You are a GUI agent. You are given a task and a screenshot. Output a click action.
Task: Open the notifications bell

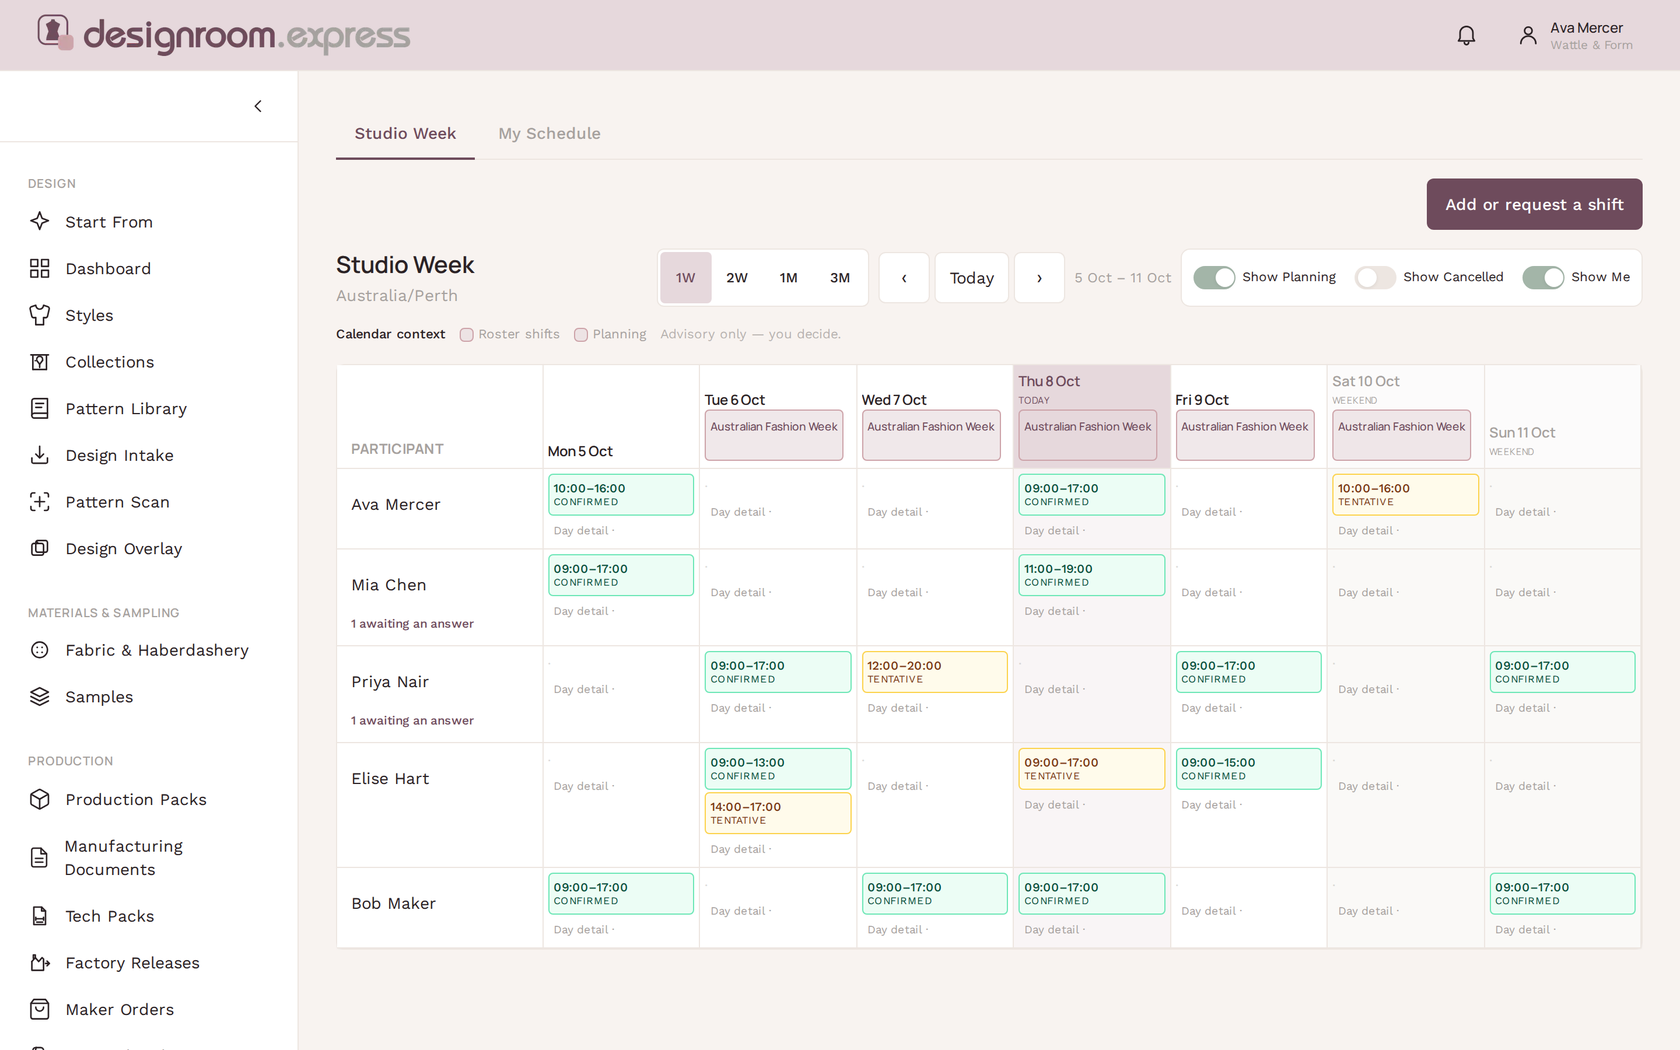coord(1466,36)
